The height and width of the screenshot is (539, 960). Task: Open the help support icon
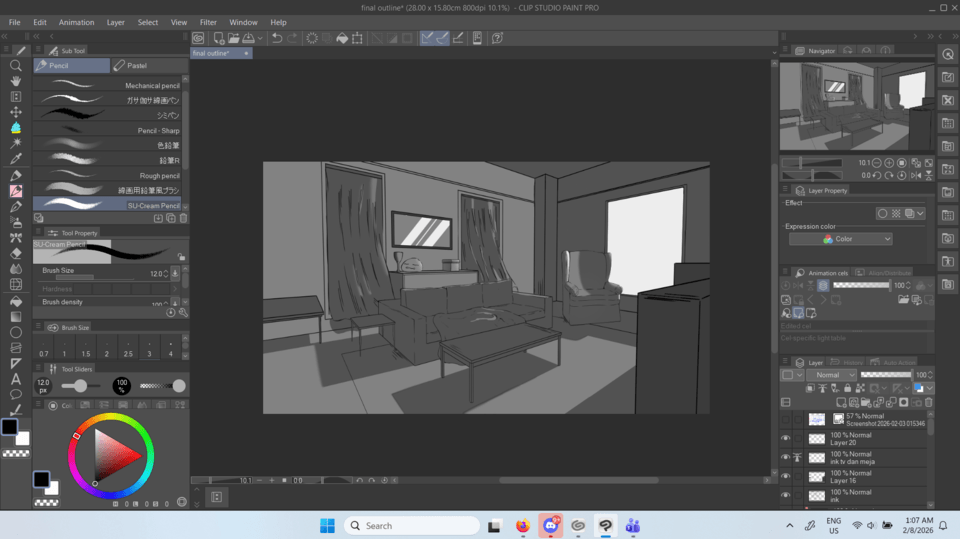coord(497,38)
